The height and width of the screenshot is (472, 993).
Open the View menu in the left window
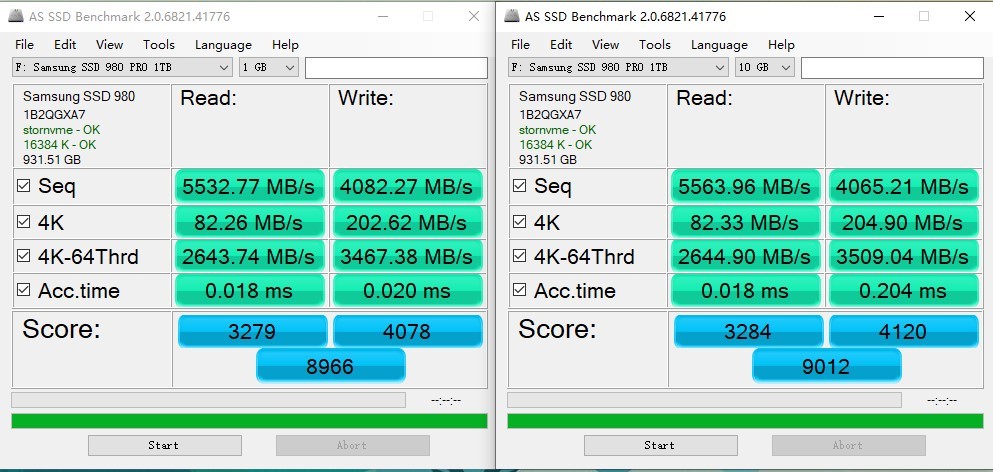point(109,44)
